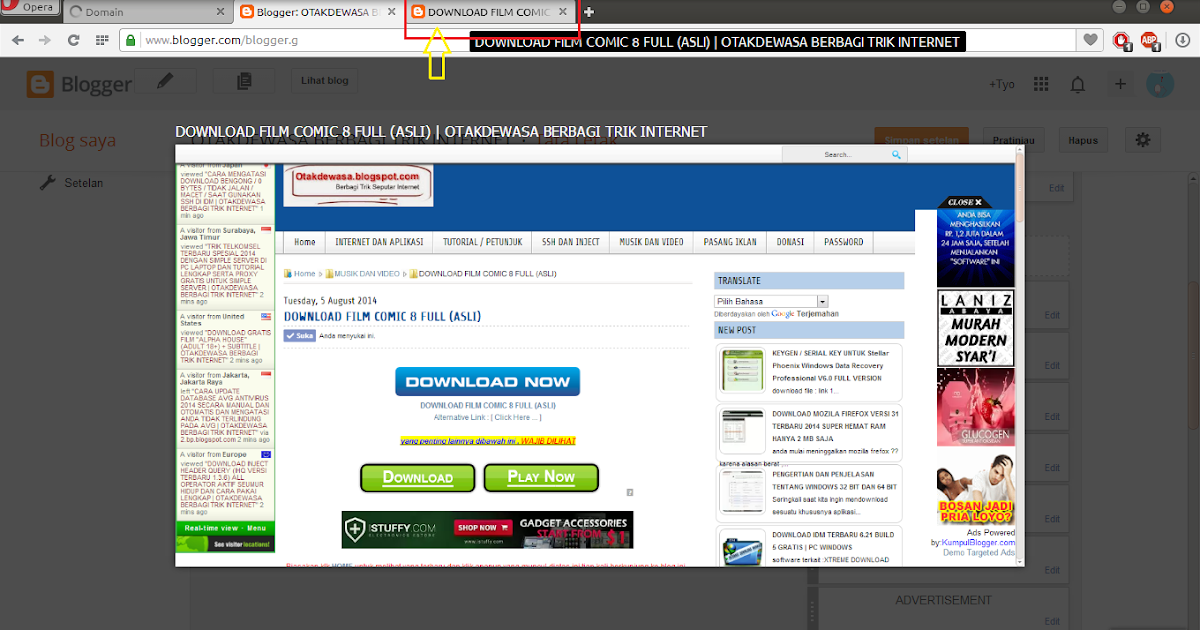Click the Facebook Suka like button
1200x630 pixels.
point(300,336)
